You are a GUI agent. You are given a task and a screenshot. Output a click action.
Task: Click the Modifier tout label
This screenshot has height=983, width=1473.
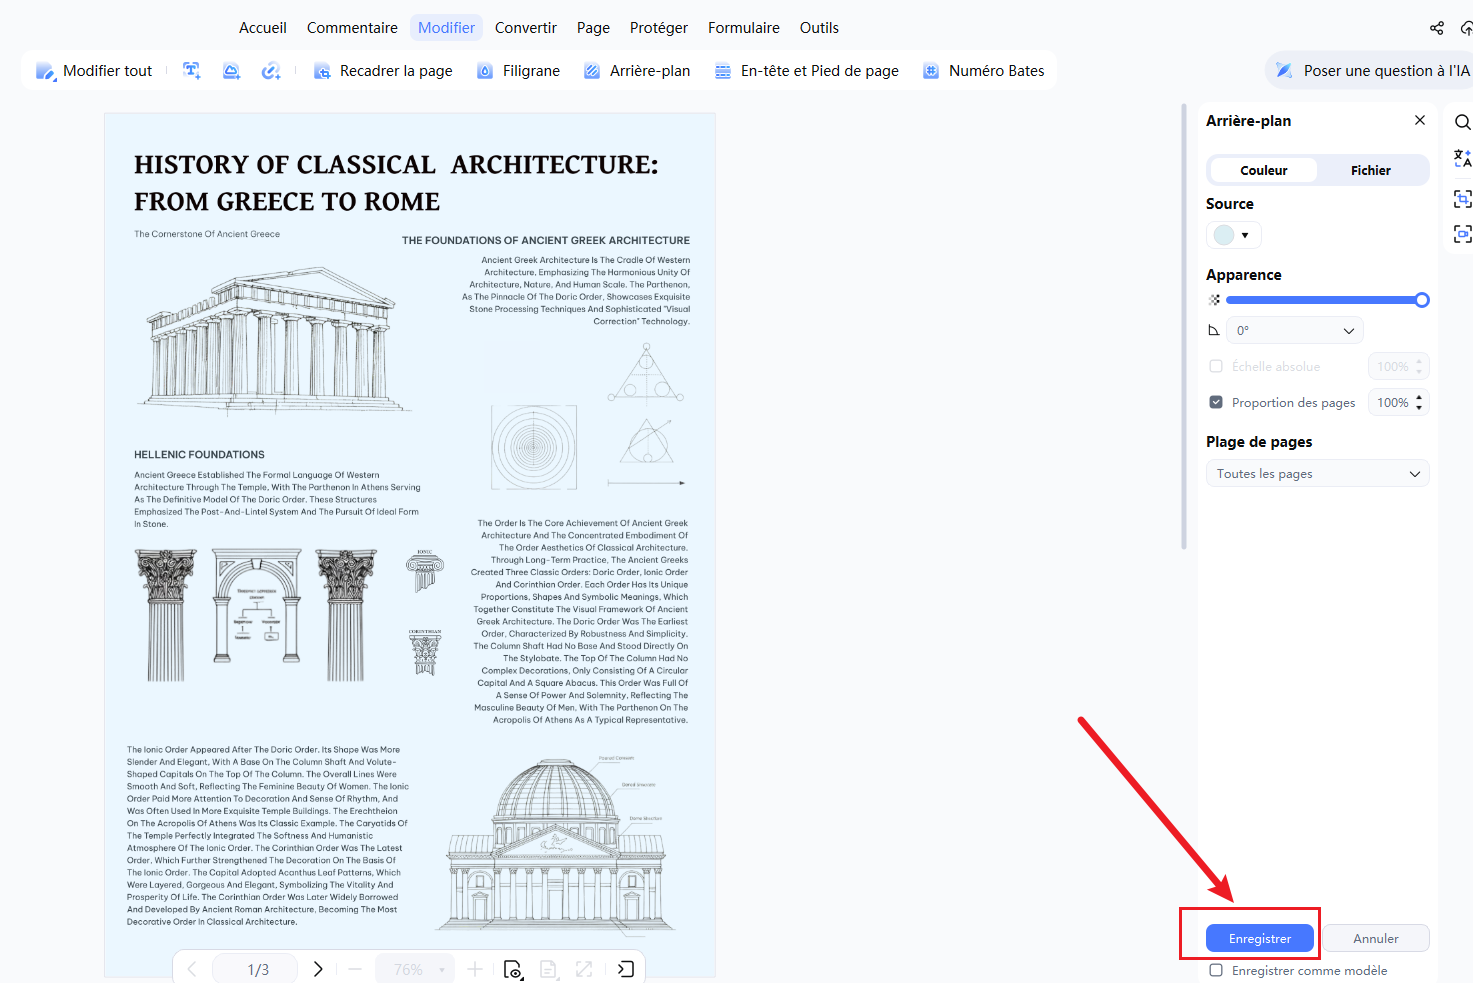pyautogui.click(x=108, y=71)
